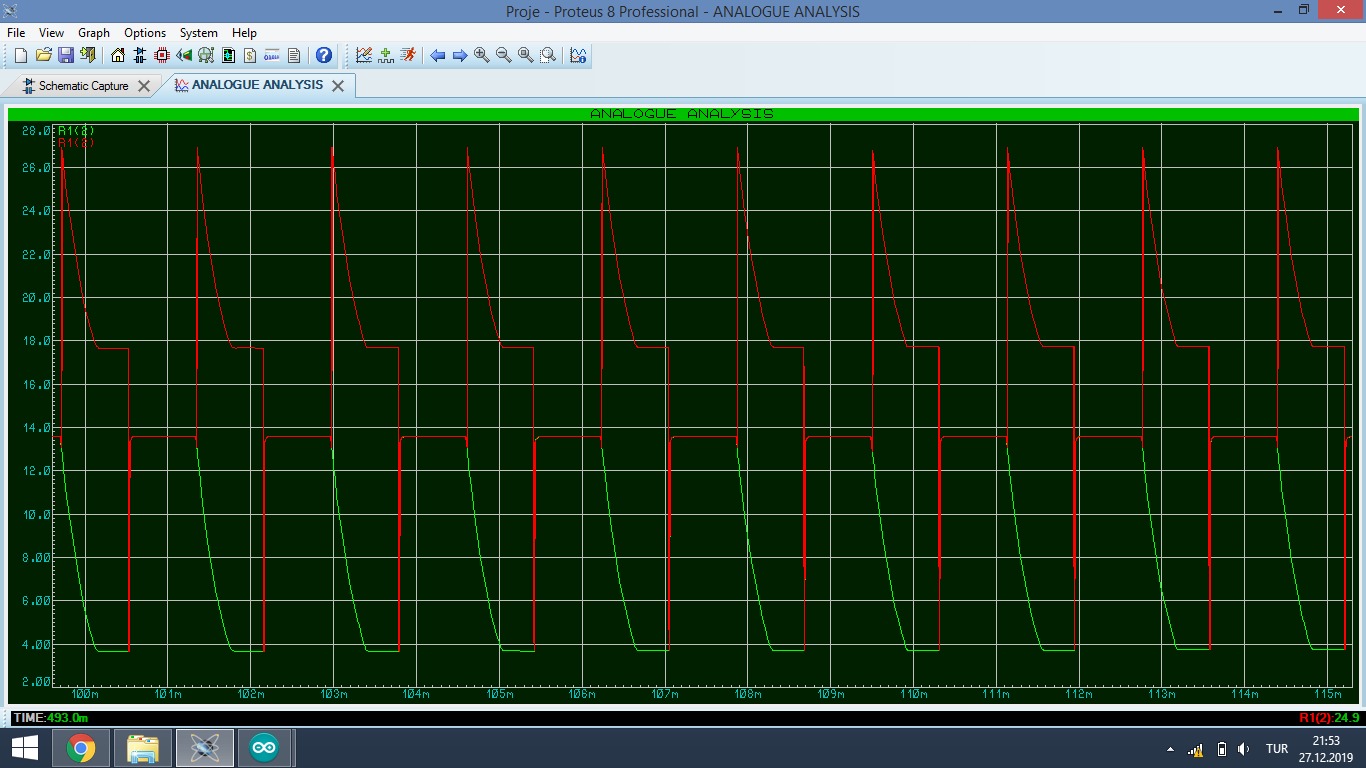Save the project with the floppy disk icon
Viewport: 1366px width, 768px height.
tap(65, 56)
